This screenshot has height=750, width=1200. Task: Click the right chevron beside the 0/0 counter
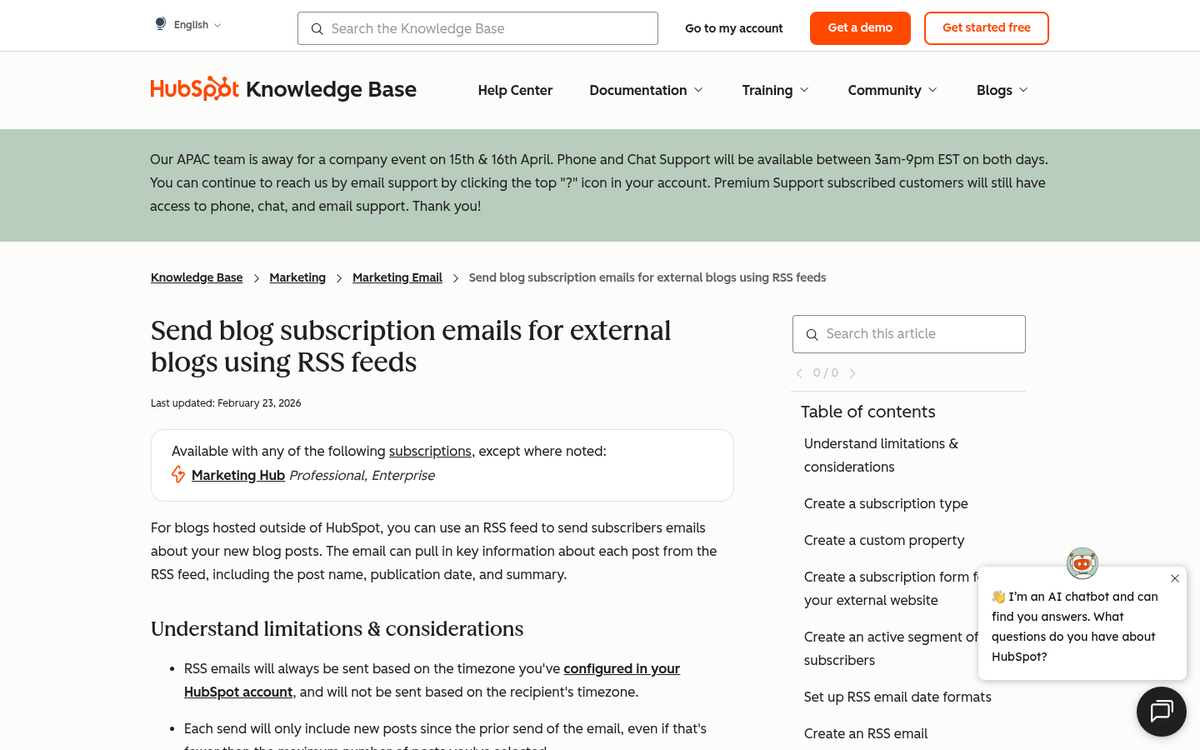click(852, 372)
